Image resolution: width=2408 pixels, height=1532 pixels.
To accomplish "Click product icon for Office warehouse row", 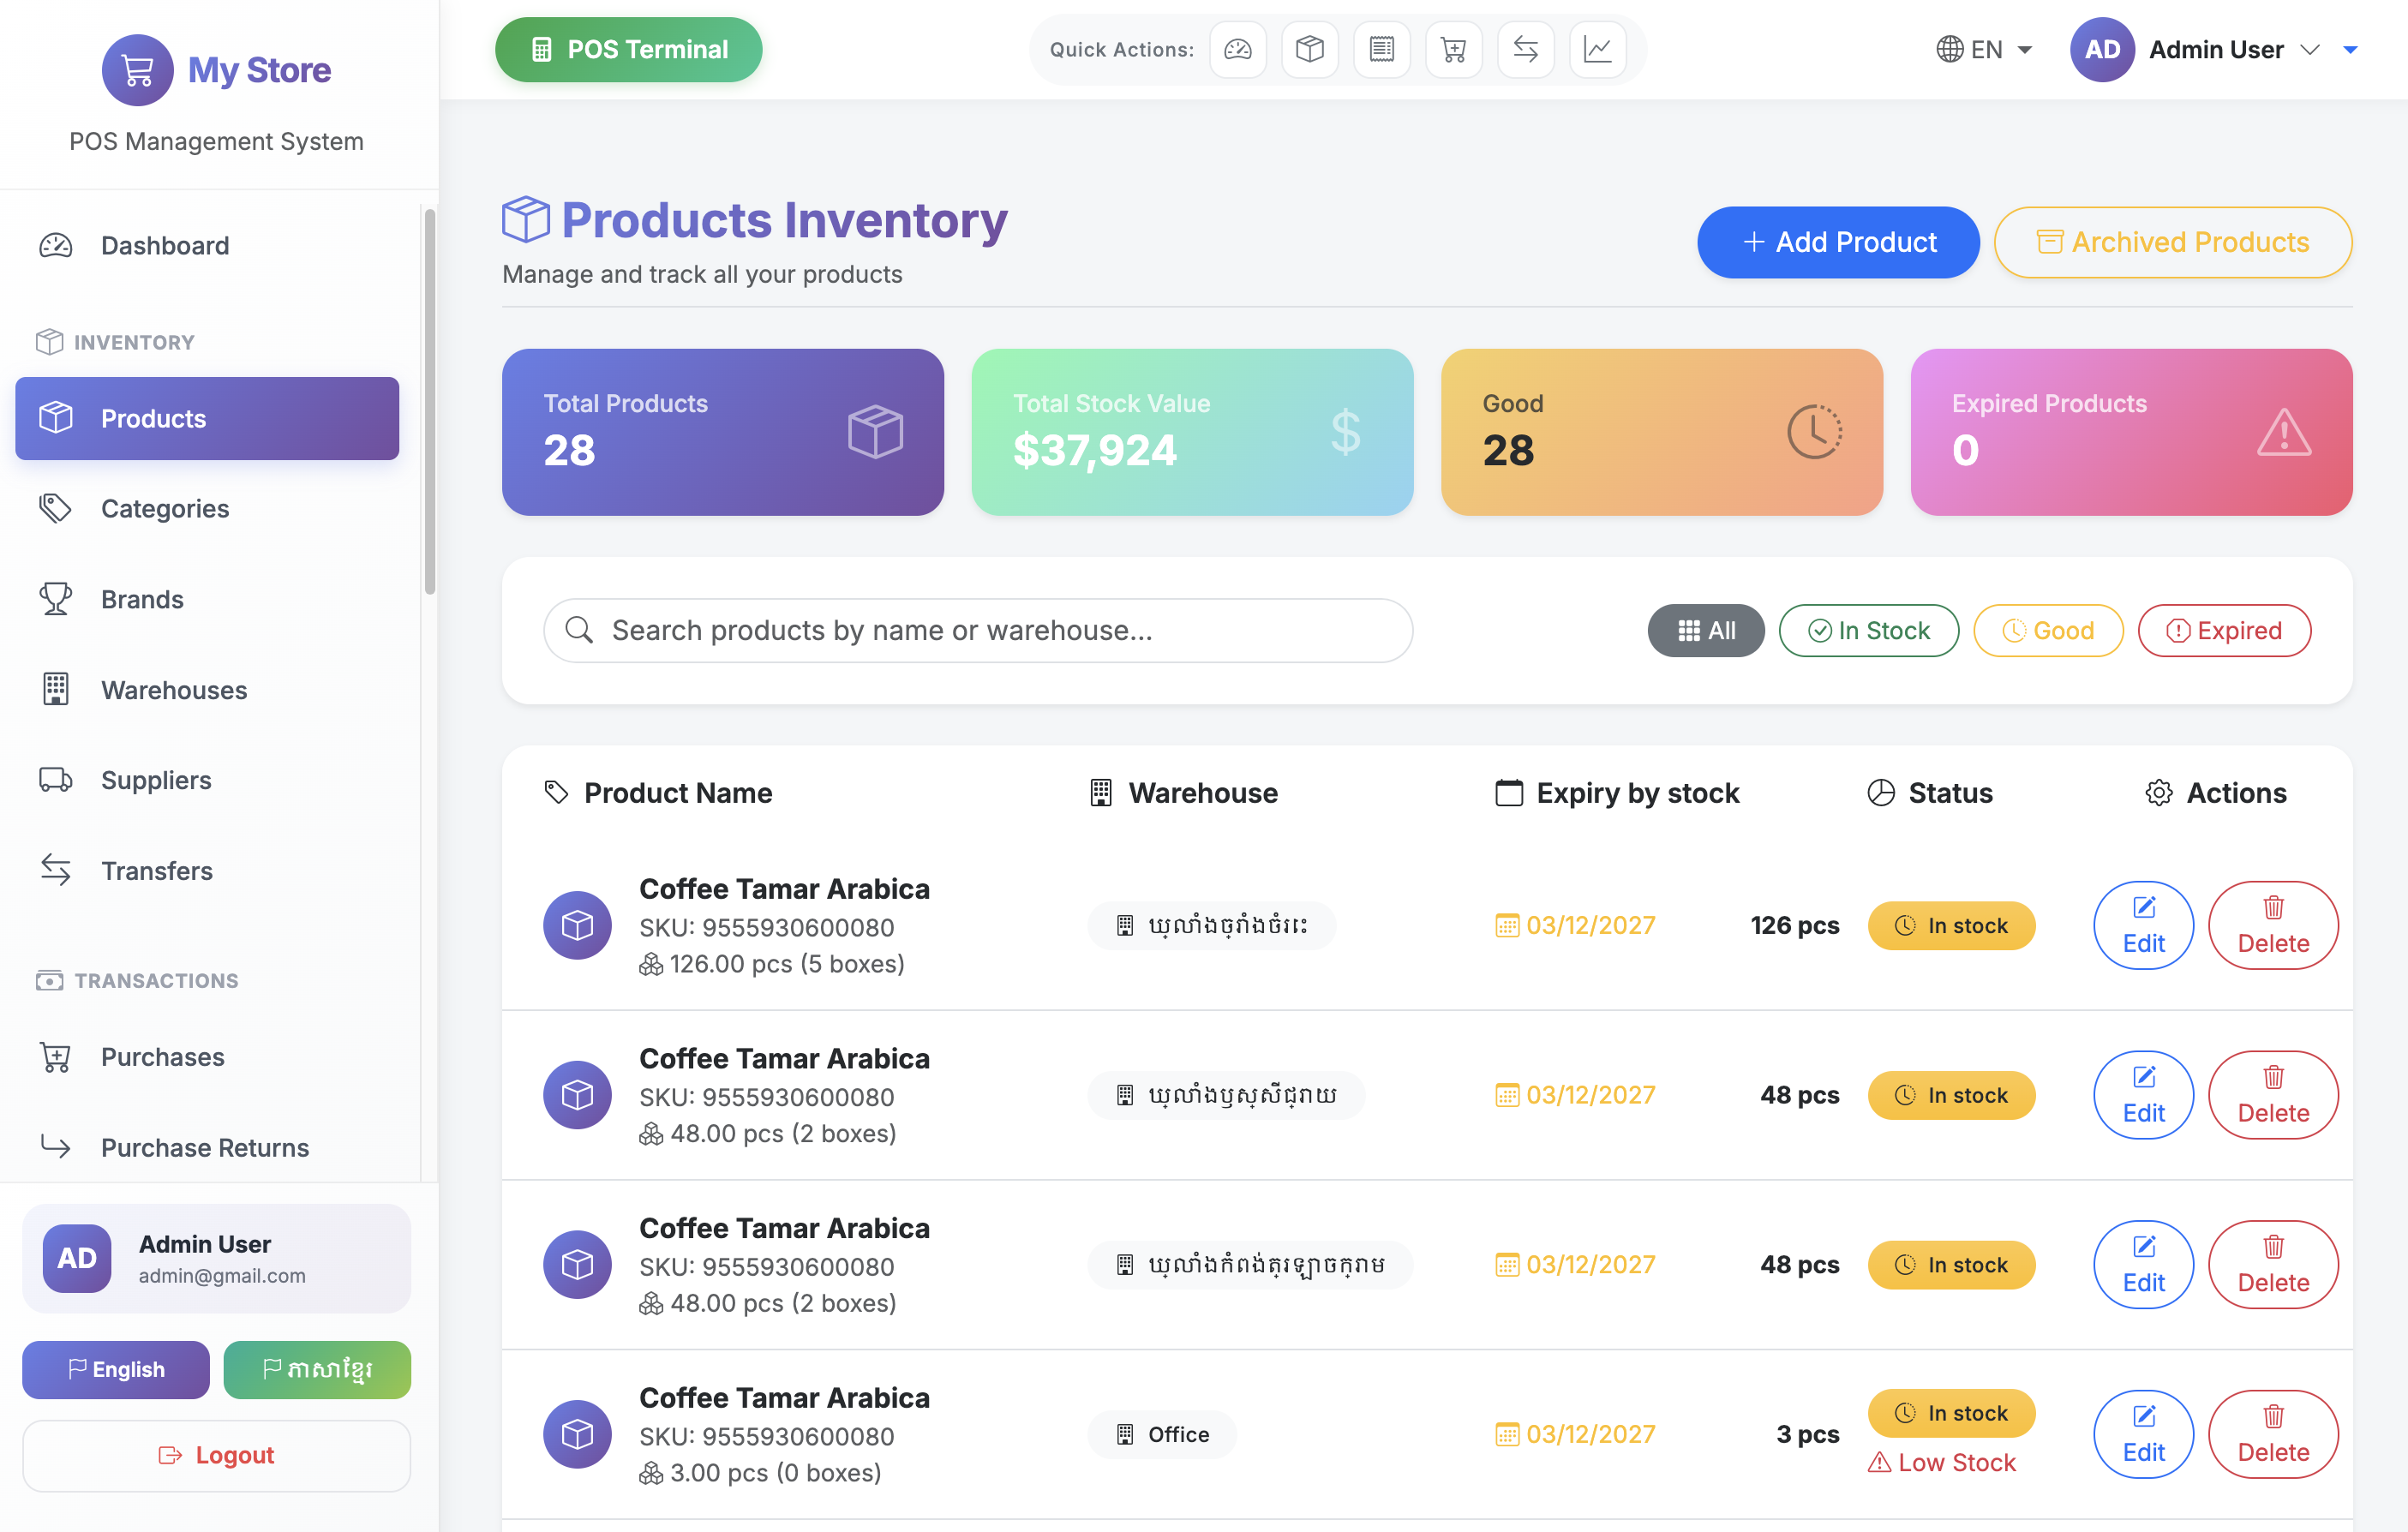I will tap(577, 1434).
